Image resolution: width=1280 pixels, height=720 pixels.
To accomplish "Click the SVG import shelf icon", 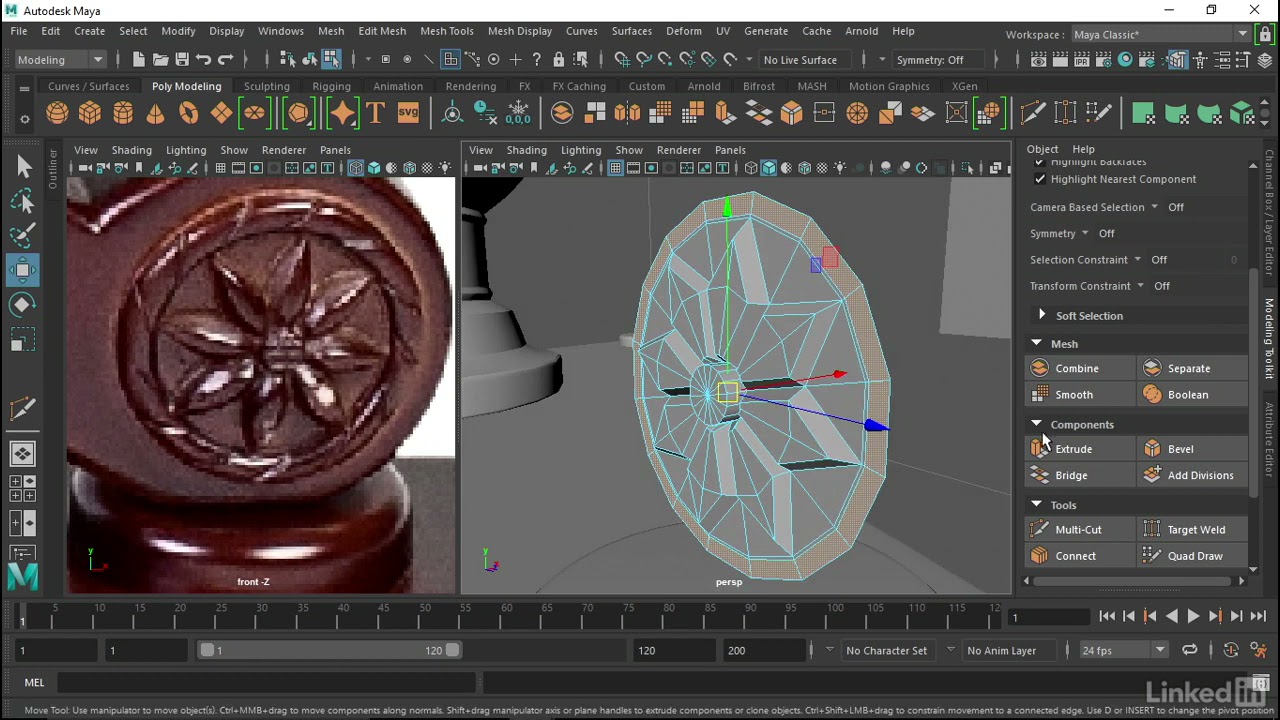I will point(408,113).
